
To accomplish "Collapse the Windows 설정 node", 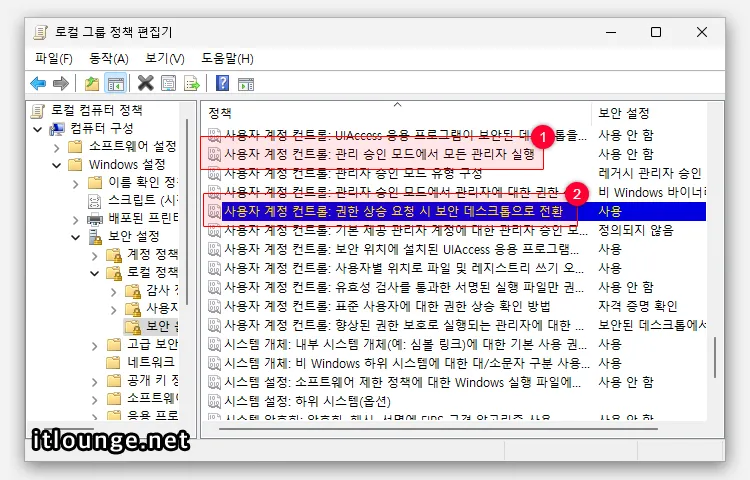I will (x=56, y=165).
